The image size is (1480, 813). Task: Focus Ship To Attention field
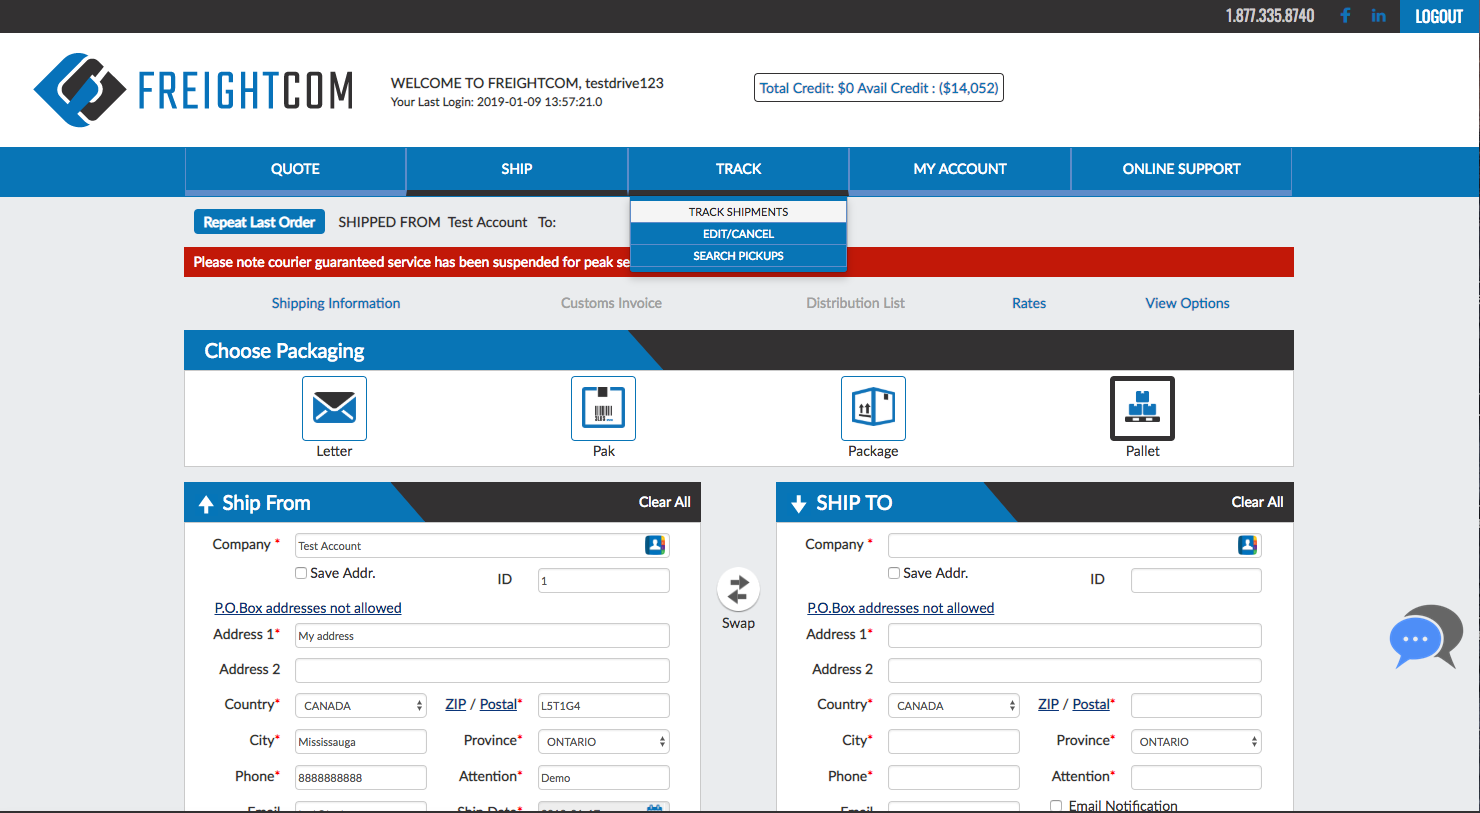pos(1196,778)
